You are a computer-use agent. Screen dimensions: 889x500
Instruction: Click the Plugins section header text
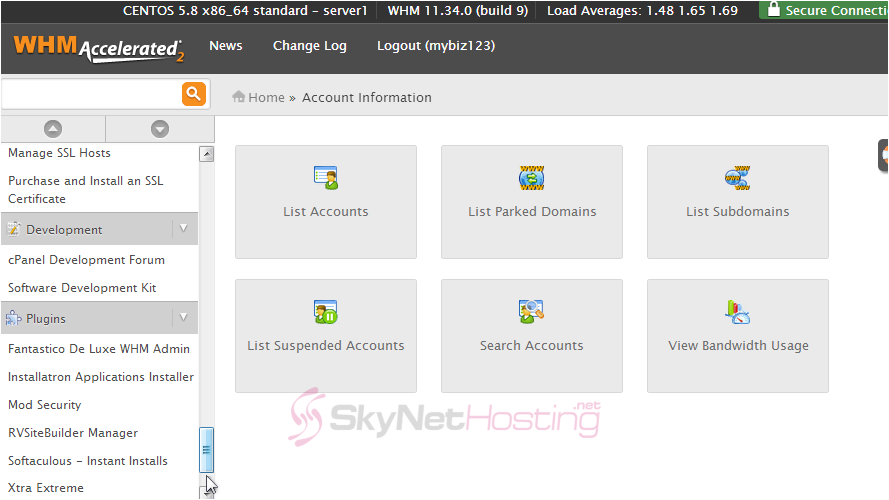46,319
